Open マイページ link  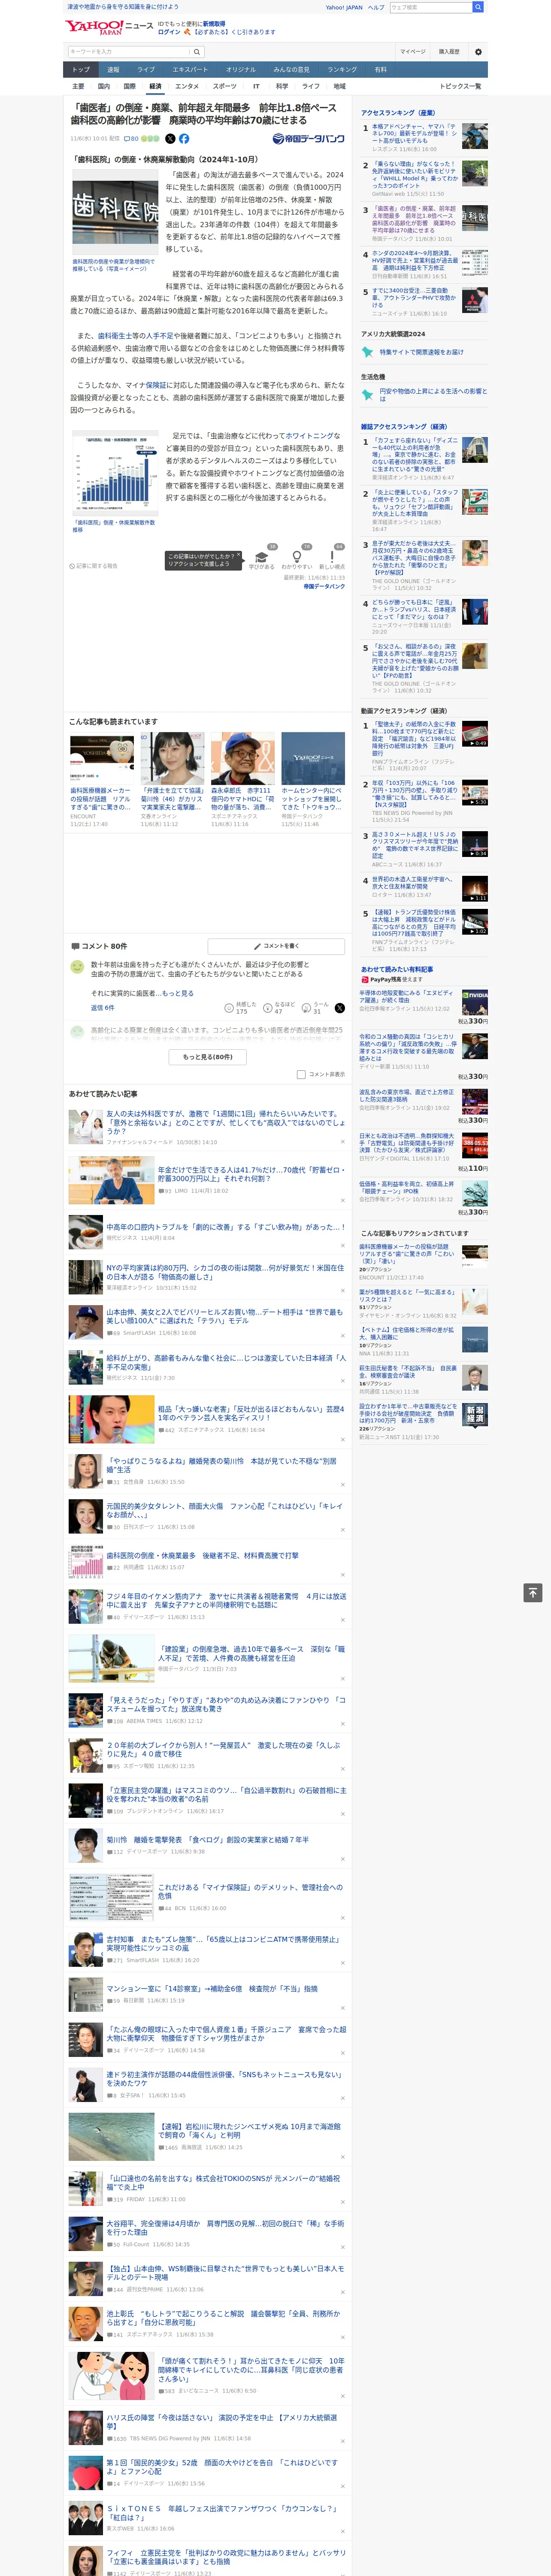coord(413,52)
